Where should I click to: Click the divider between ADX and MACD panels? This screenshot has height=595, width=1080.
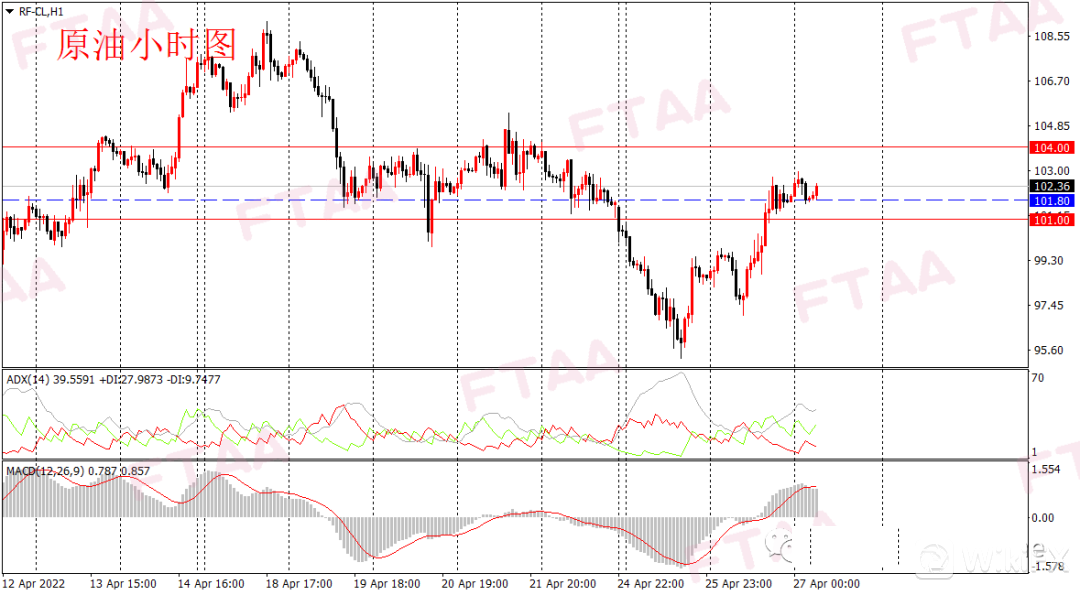click(x=512, y=460)
